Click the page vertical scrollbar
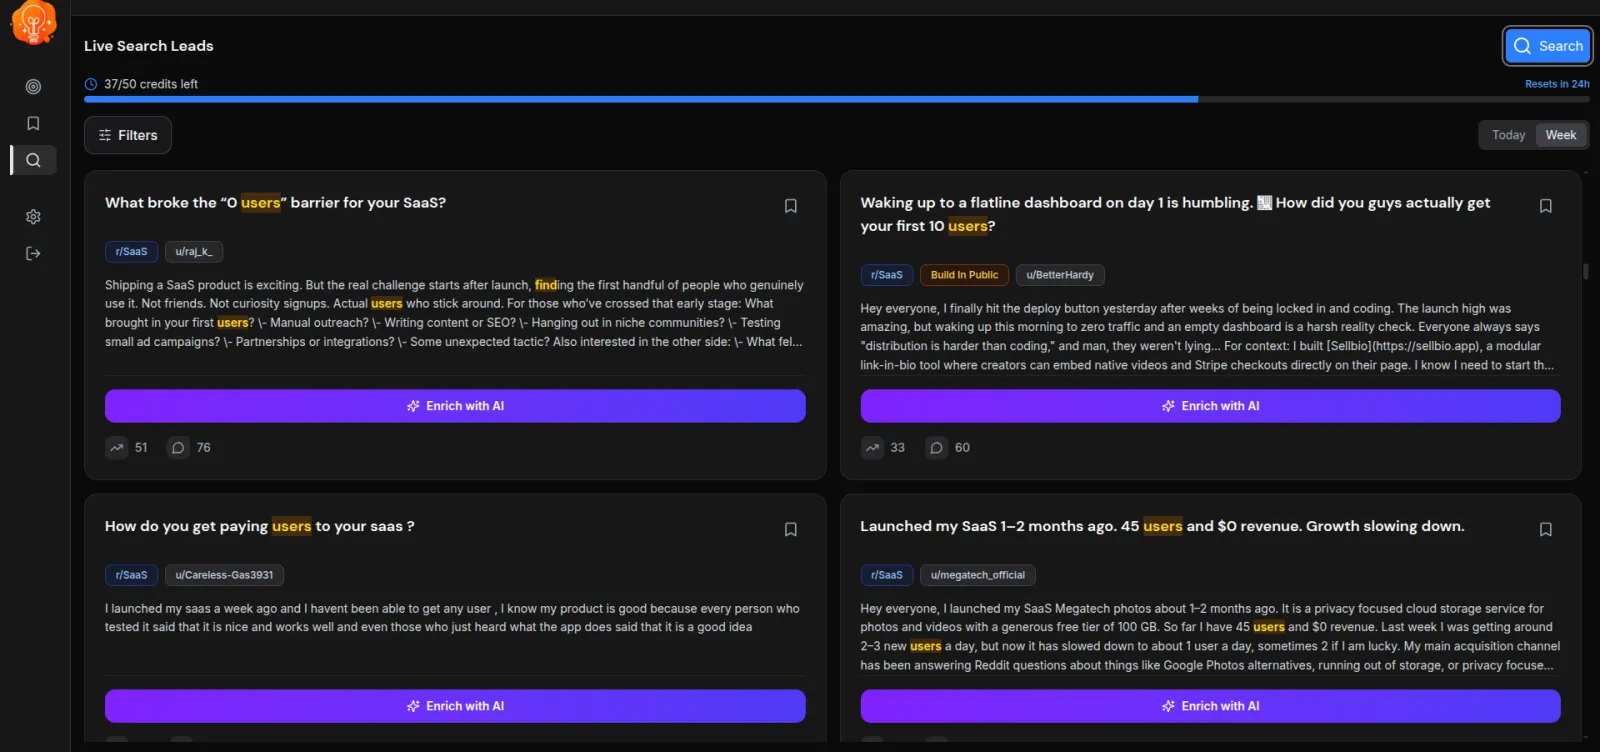Image resolution: width=1600 pixels, height=752 pixels. point(1586,271)
